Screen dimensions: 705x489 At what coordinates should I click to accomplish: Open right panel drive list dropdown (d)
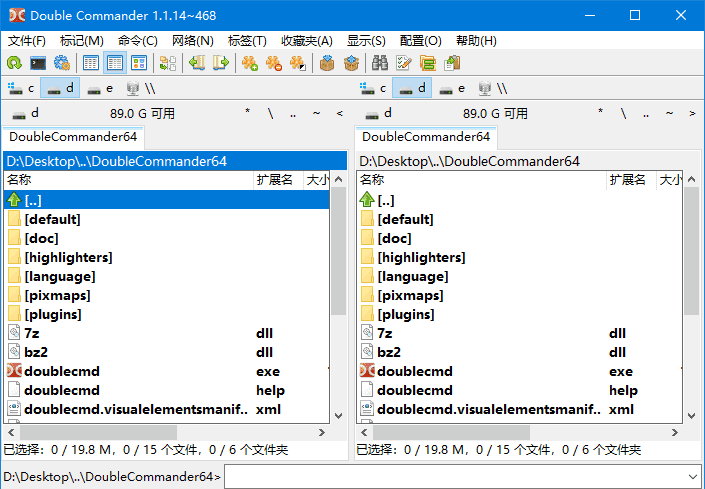pyautogui.click(x=379, y=113)
